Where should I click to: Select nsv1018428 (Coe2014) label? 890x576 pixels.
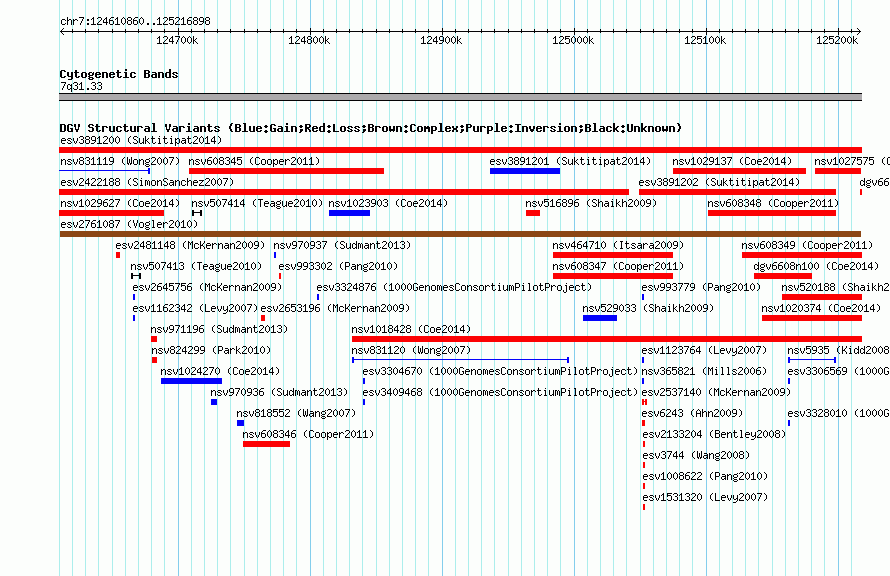tap(411, 329)
